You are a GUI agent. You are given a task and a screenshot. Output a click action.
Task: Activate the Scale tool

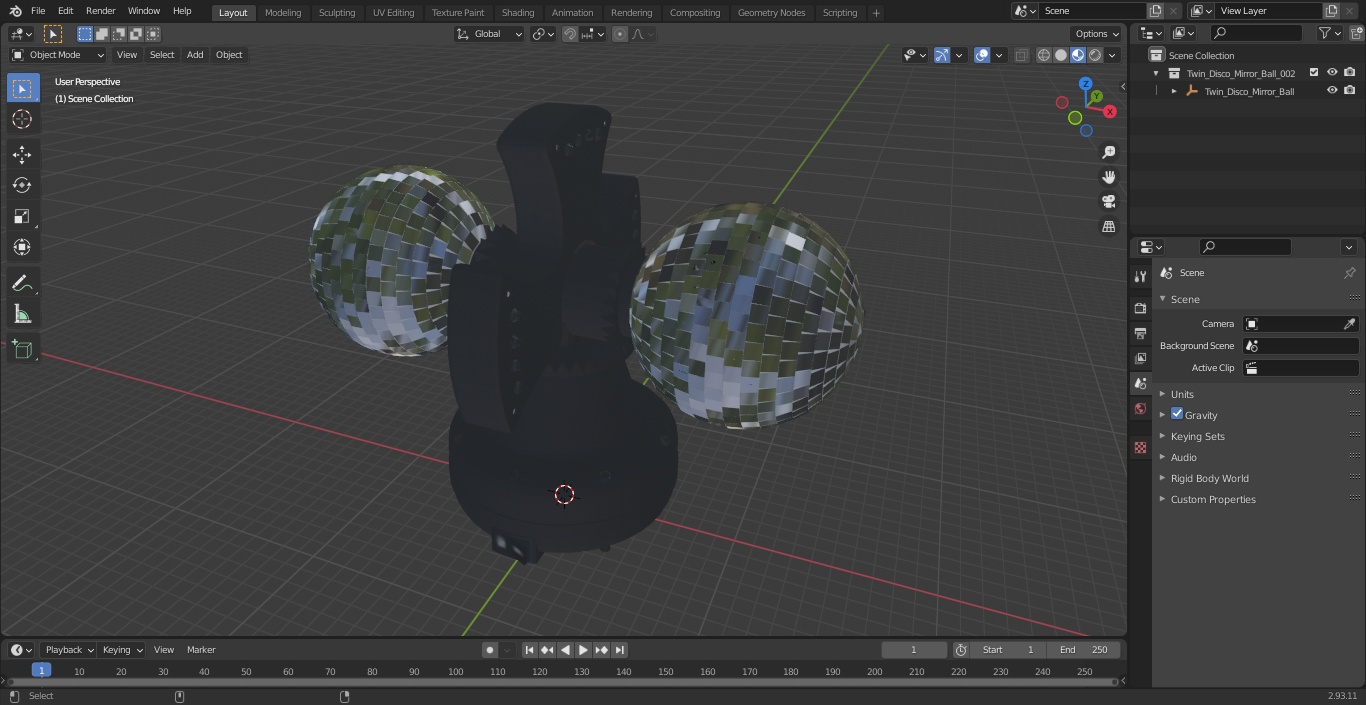(22, 216)
